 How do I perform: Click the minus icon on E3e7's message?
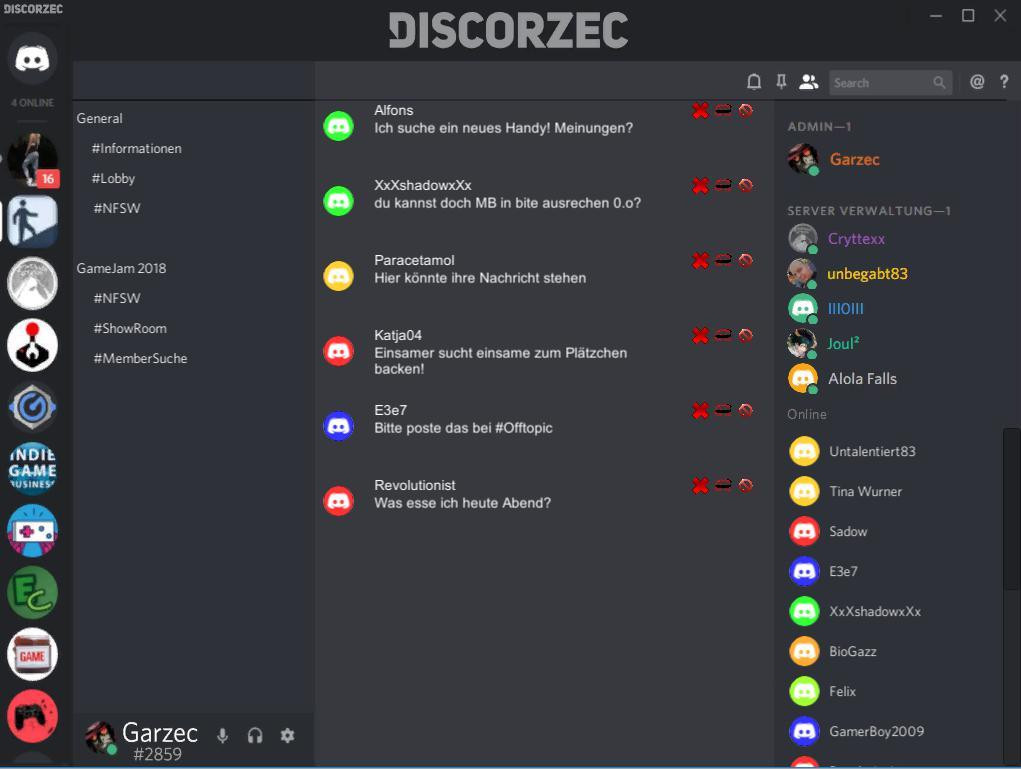[723, 410]
